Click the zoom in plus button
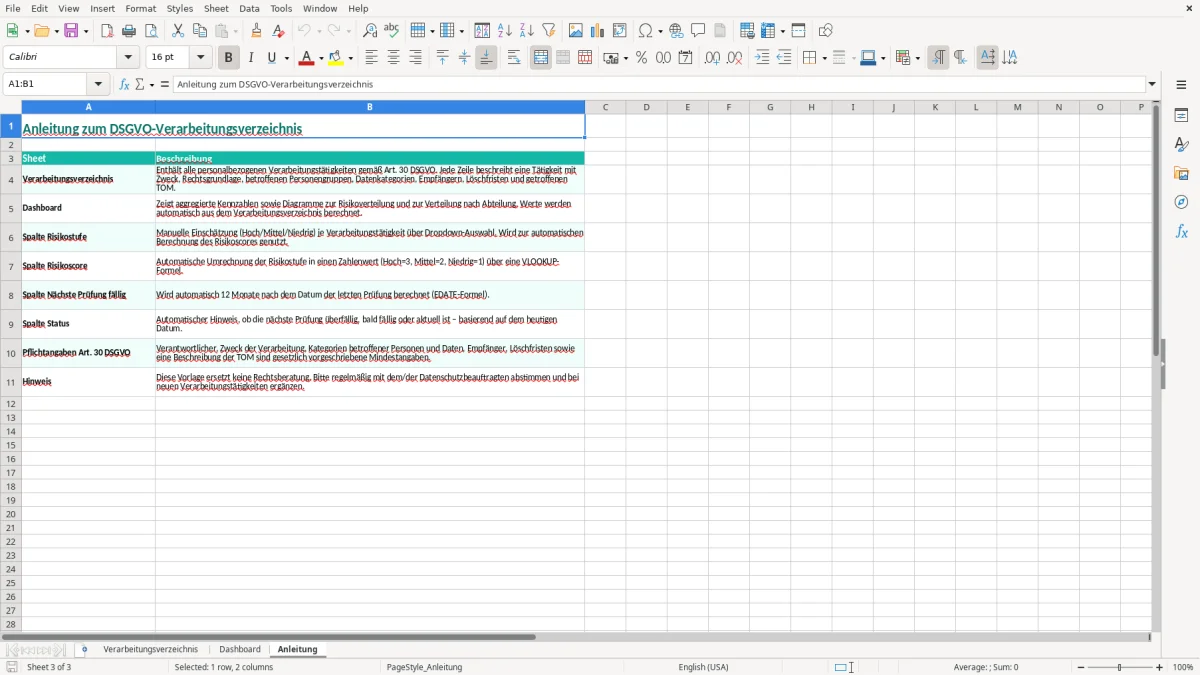 1160,667
